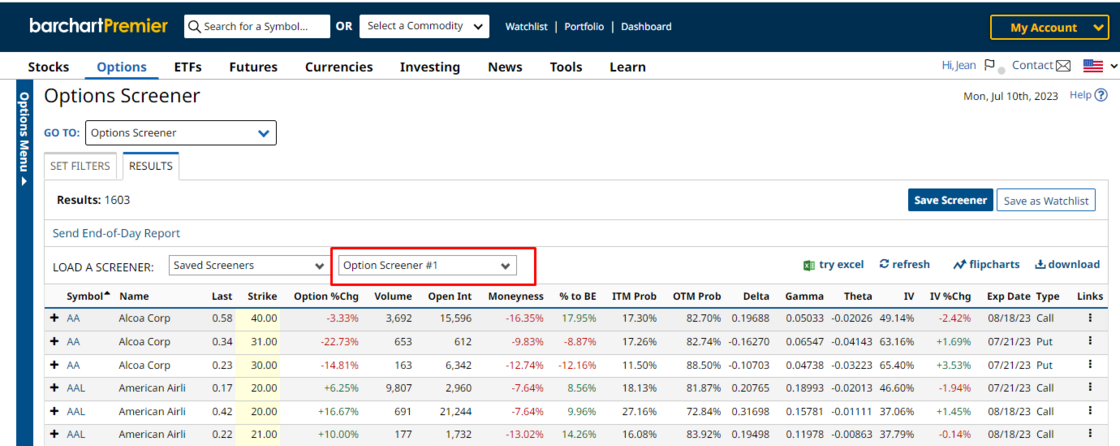
Task: Sort by the IV %Chg column header
Action: (x=949, y=296)
